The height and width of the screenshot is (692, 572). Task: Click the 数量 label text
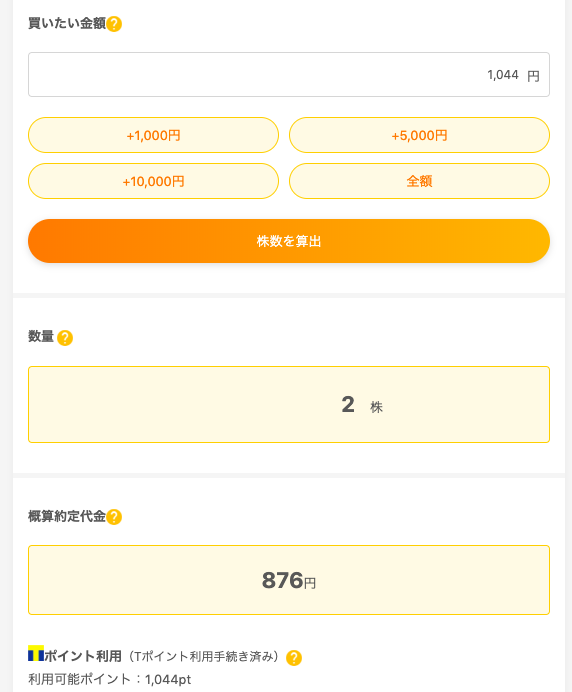(41, 336)
